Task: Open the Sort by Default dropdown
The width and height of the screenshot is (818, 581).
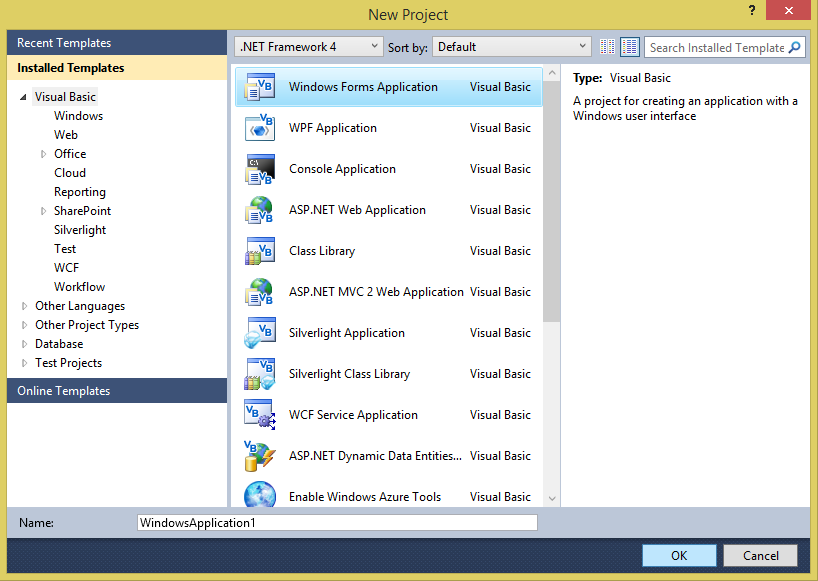Action: click(x=511, y=47)
